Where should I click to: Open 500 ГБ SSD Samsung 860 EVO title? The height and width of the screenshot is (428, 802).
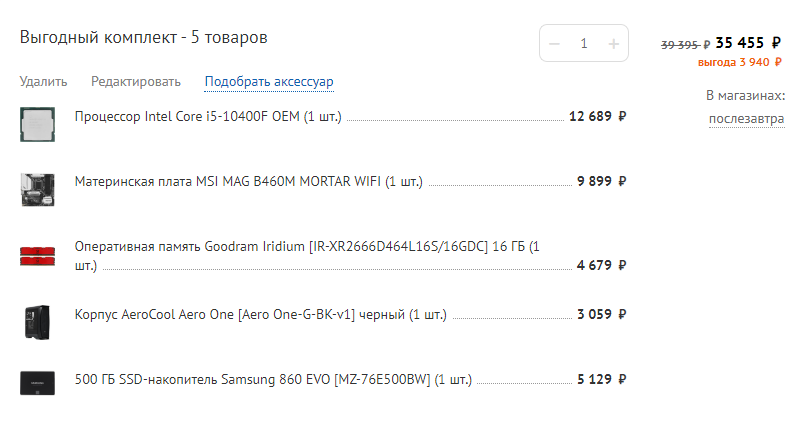click(273, 380)
